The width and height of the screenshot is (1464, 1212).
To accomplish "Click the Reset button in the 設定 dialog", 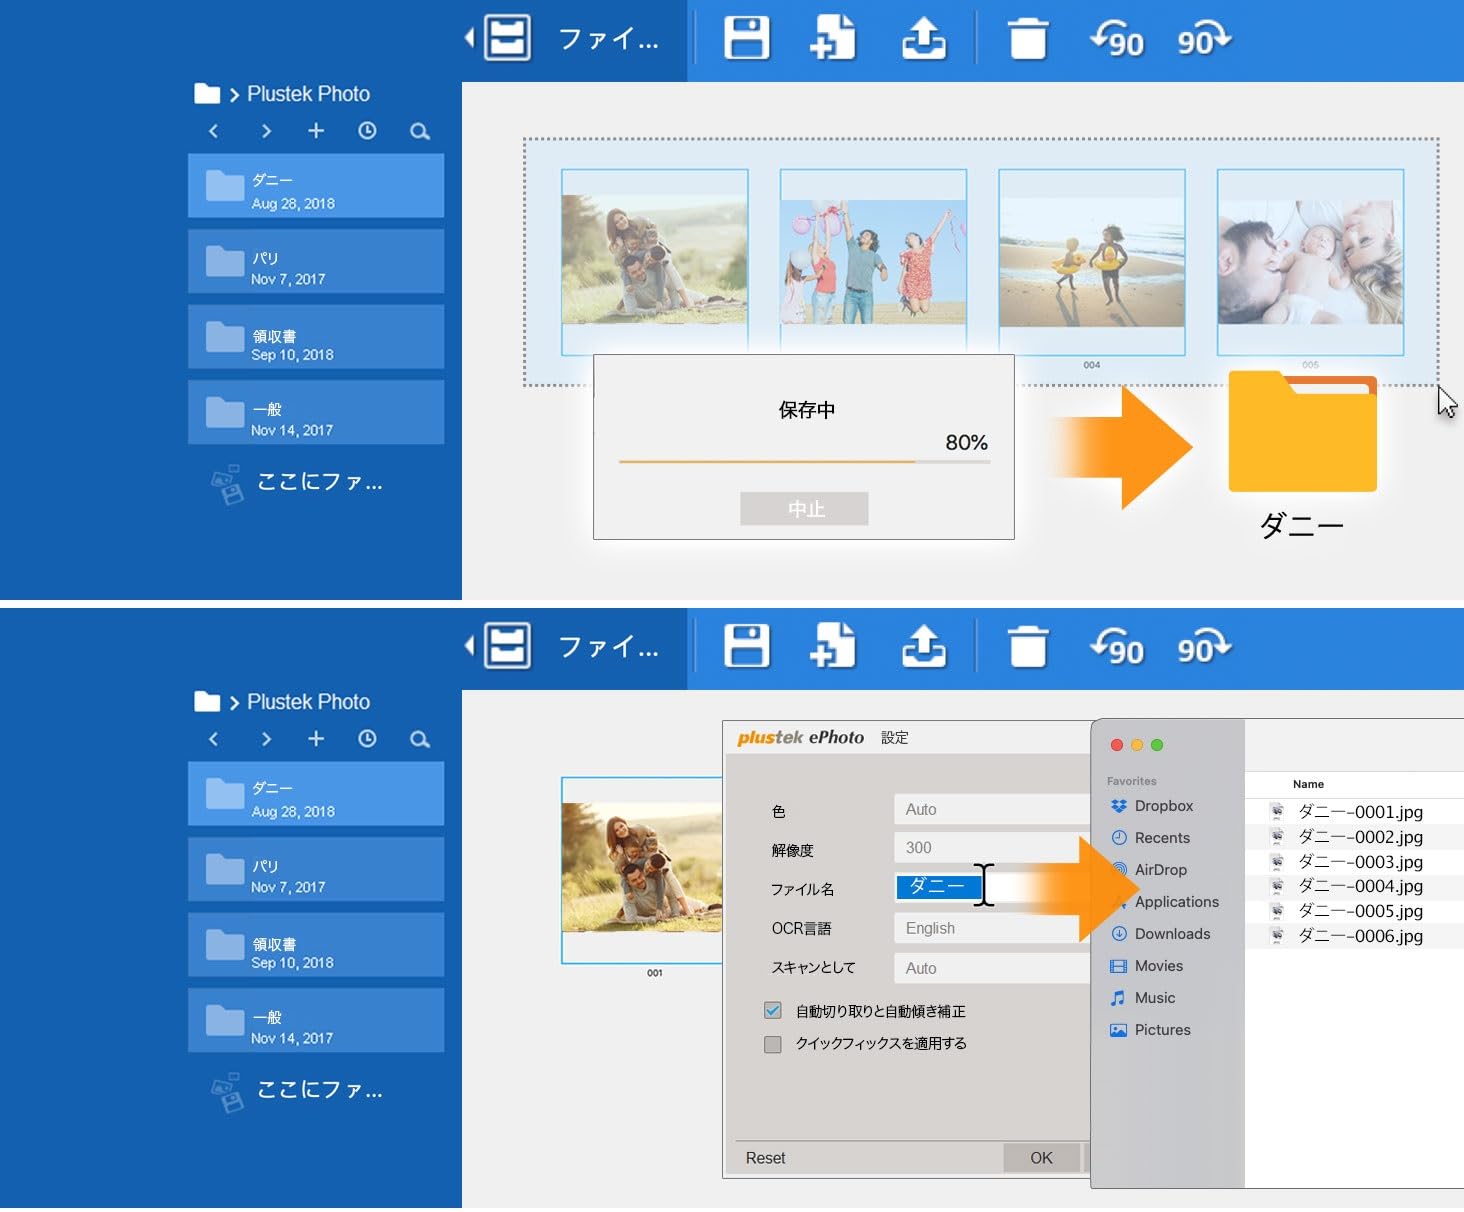I will [x=765, y=1158].
